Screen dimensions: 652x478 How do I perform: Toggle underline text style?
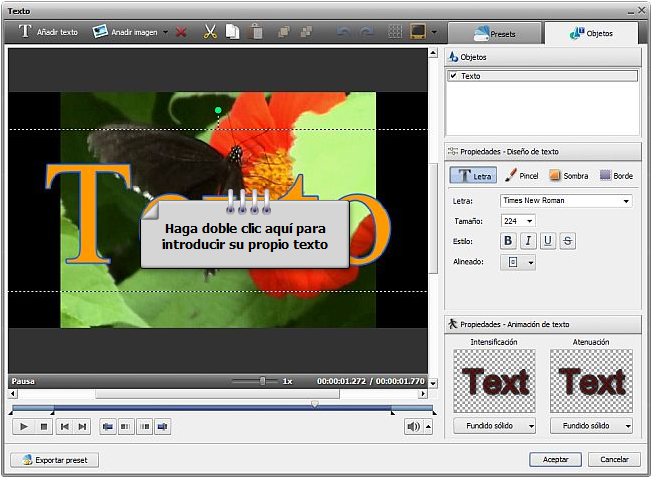(x=547, y=241)
